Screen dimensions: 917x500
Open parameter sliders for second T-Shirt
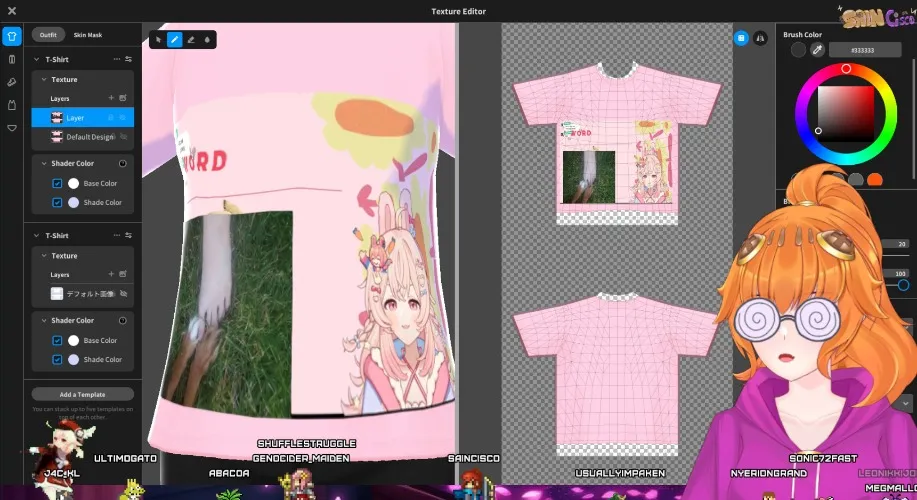pyautogui.click(x=129, y=235)
